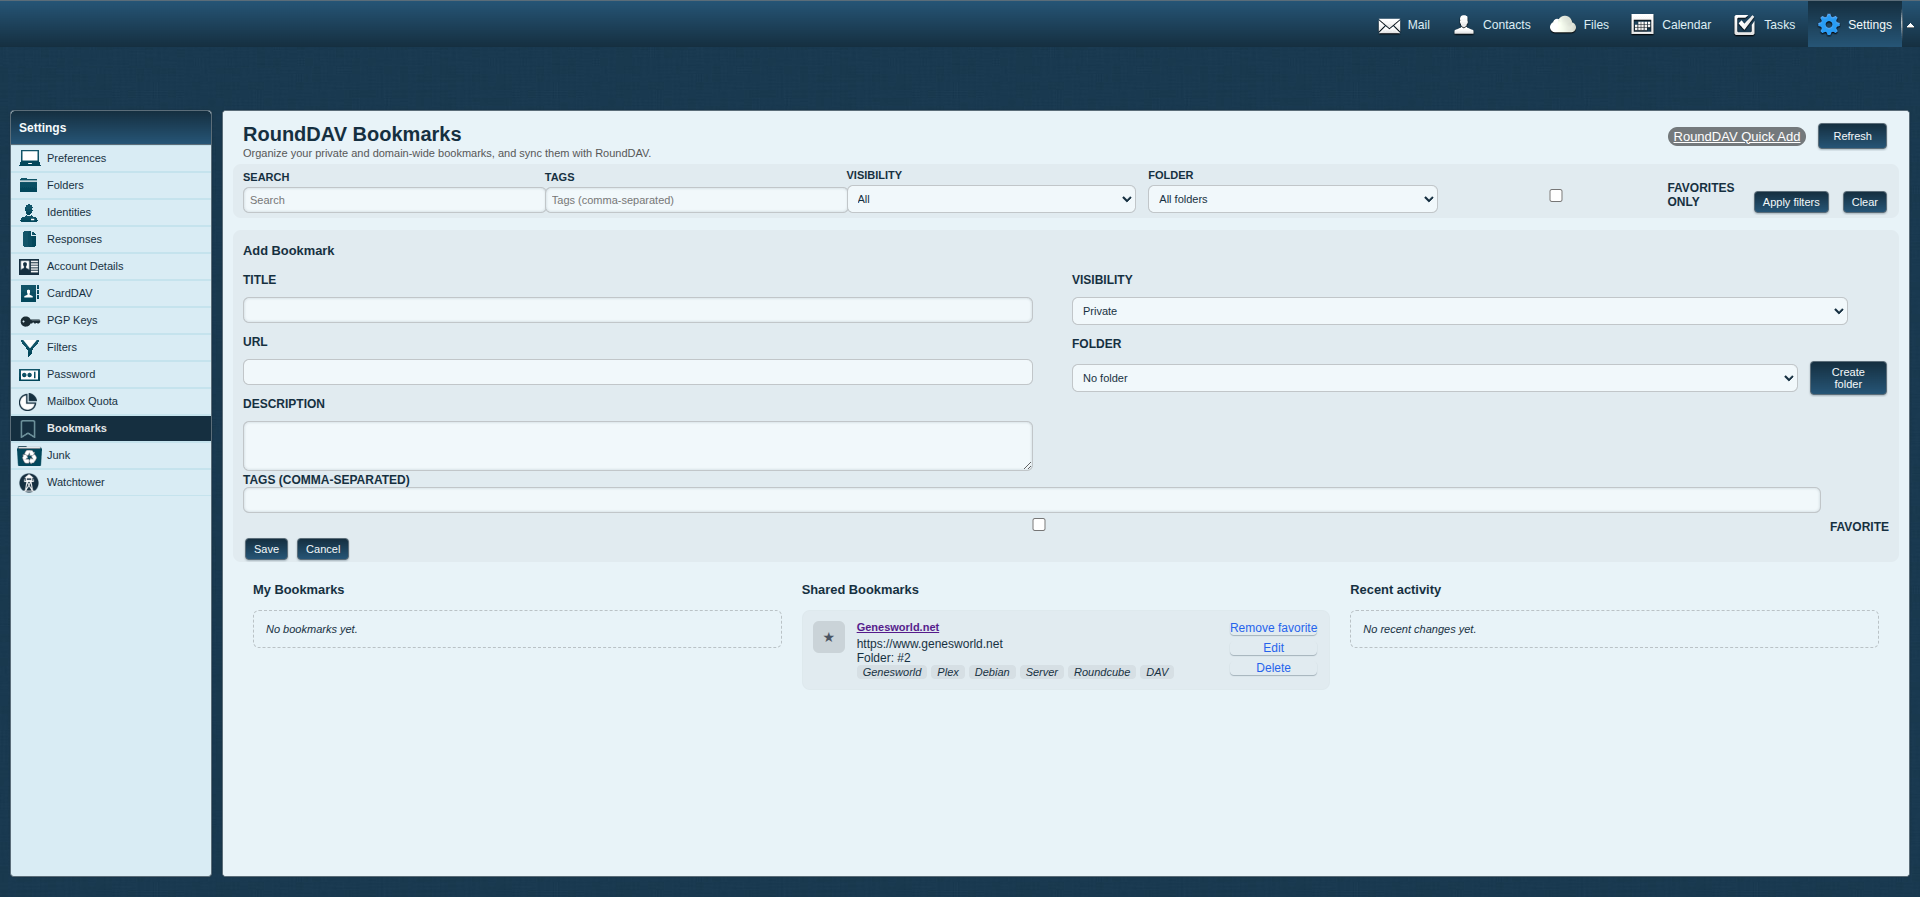The height and width of the screenshot is (897, 1920).
Task: Open the Calendar icon in top bar
Action: pos(1642,25)
